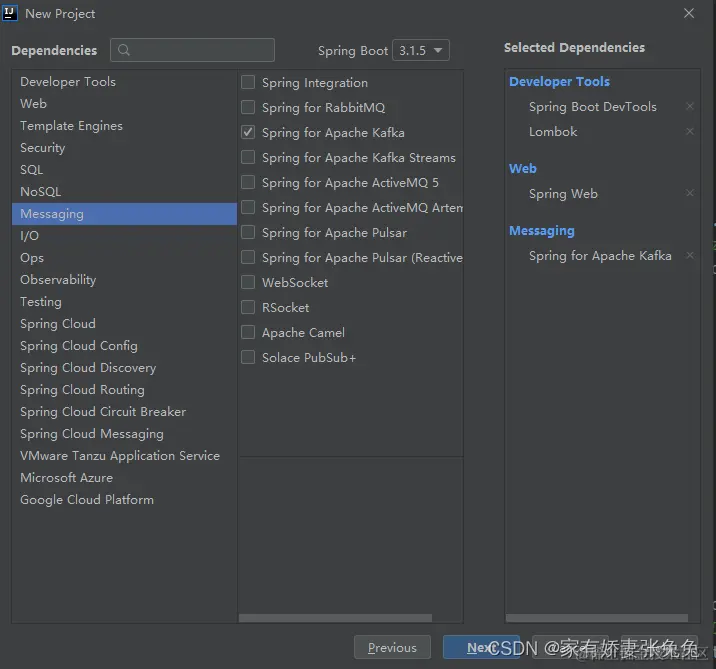Click the horizontal scrollbar under dependency list
The width and height of the screenshot is (716, 669).
pyautogui.click(x=335, y=618)
